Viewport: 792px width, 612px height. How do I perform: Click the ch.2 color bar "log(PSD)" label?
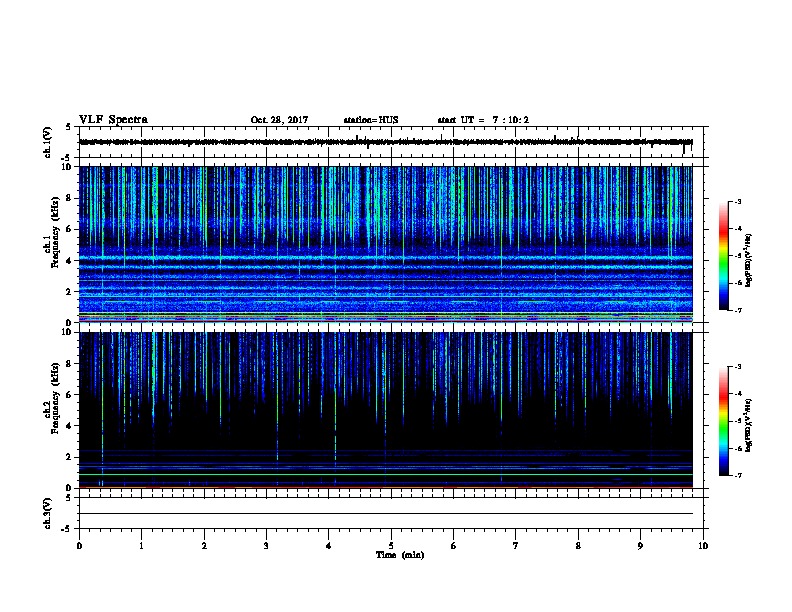749,425
